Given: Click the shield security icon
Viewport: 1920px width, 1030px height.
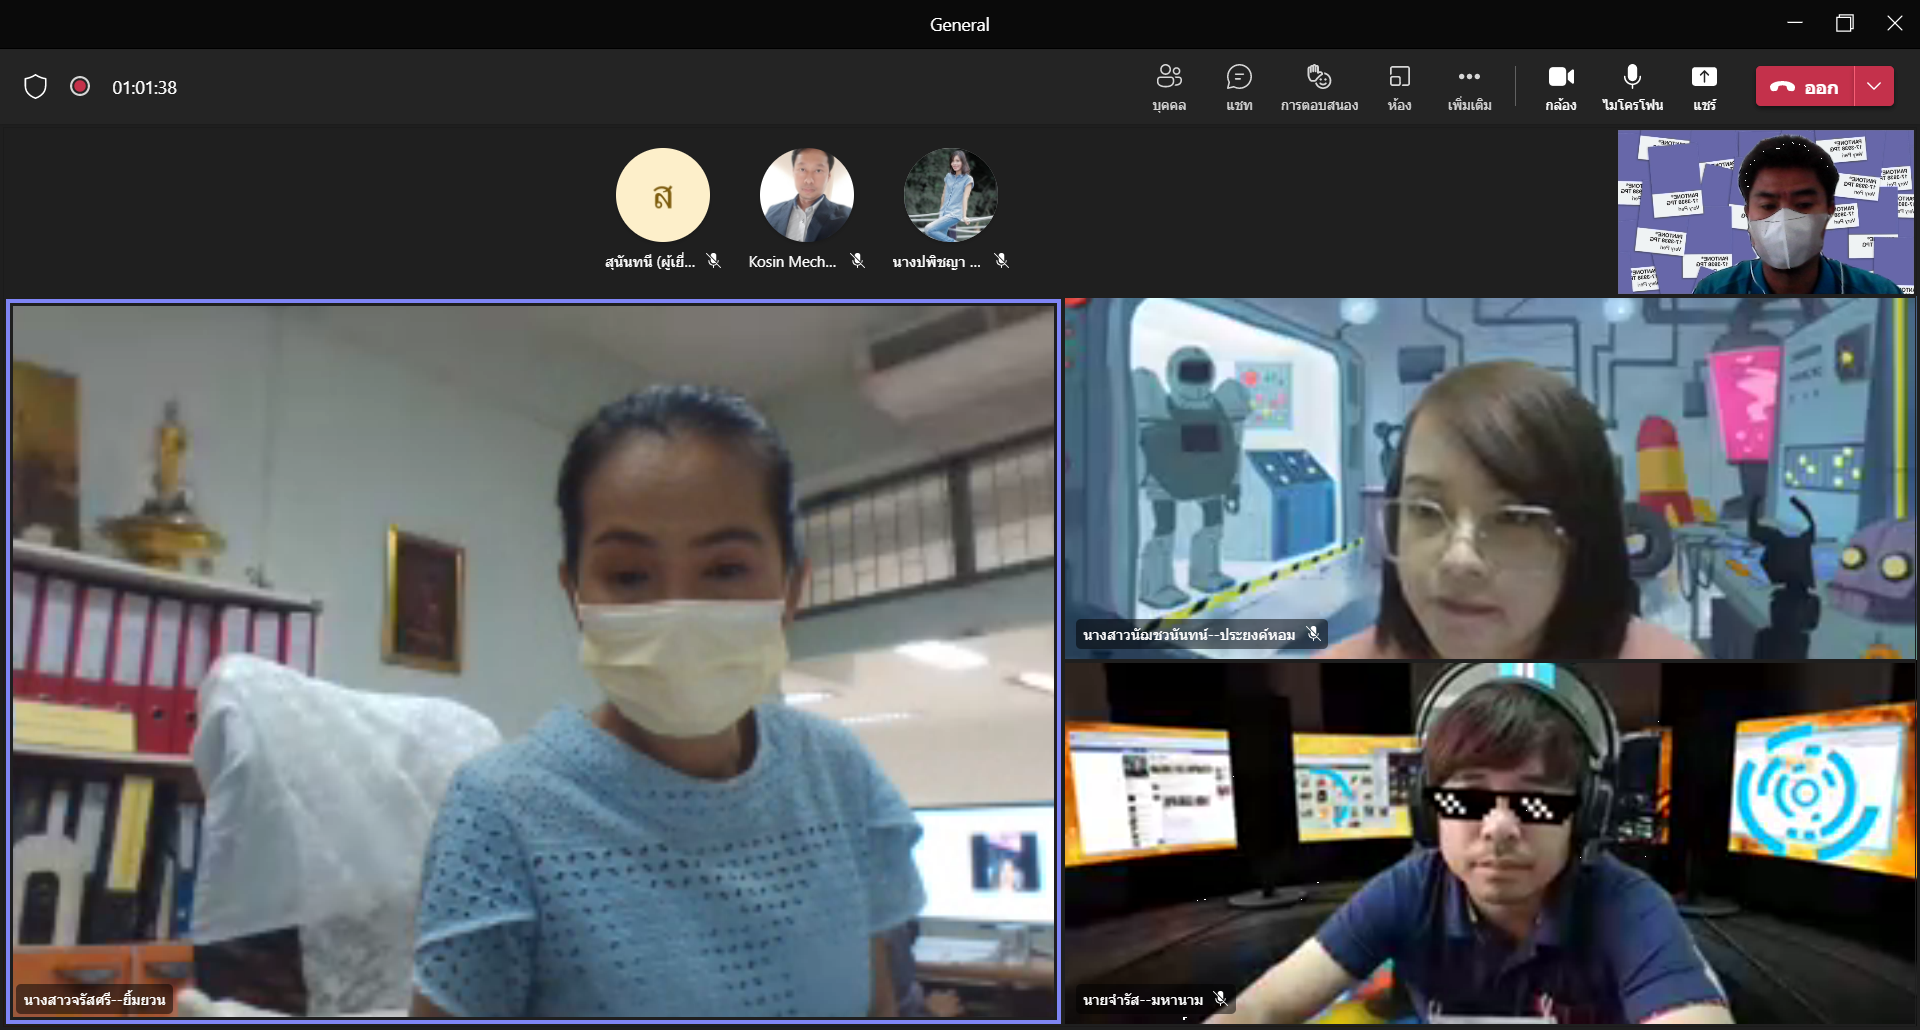Looking at the screenshot, I should (36, 87).
